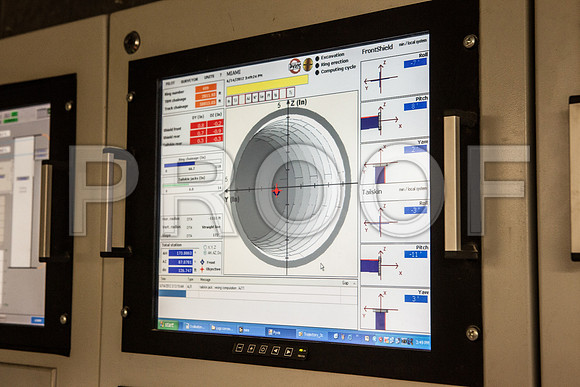
Task: Select the orange Track chainage value field
Action: tap(206, 104)
